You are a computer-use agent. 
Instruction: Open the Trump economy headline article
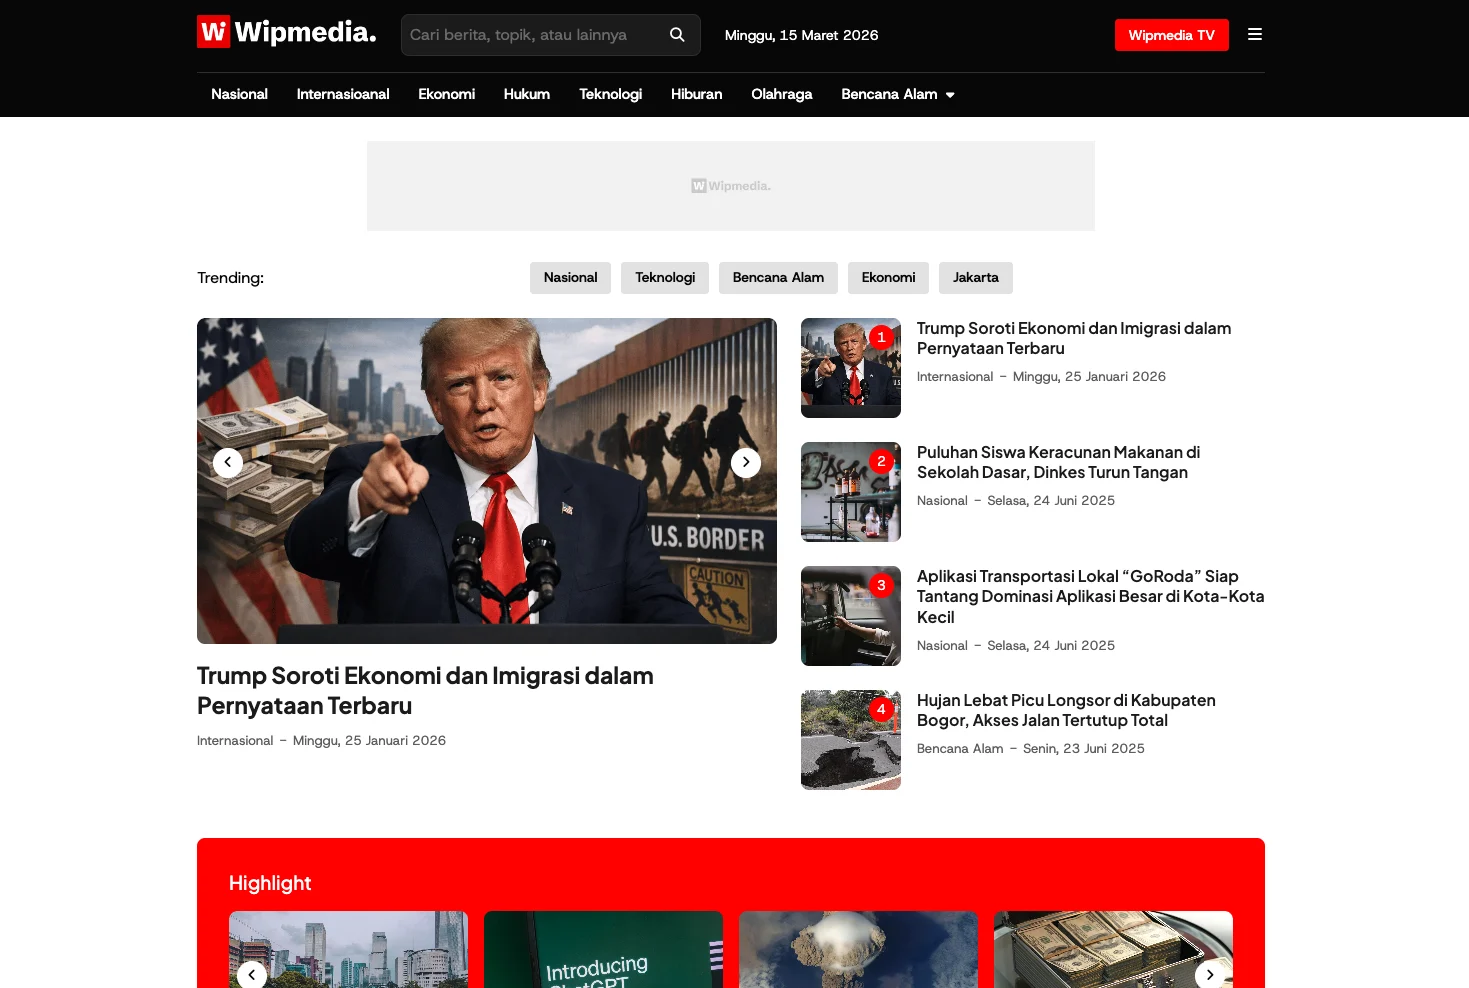pos(1073,338)
